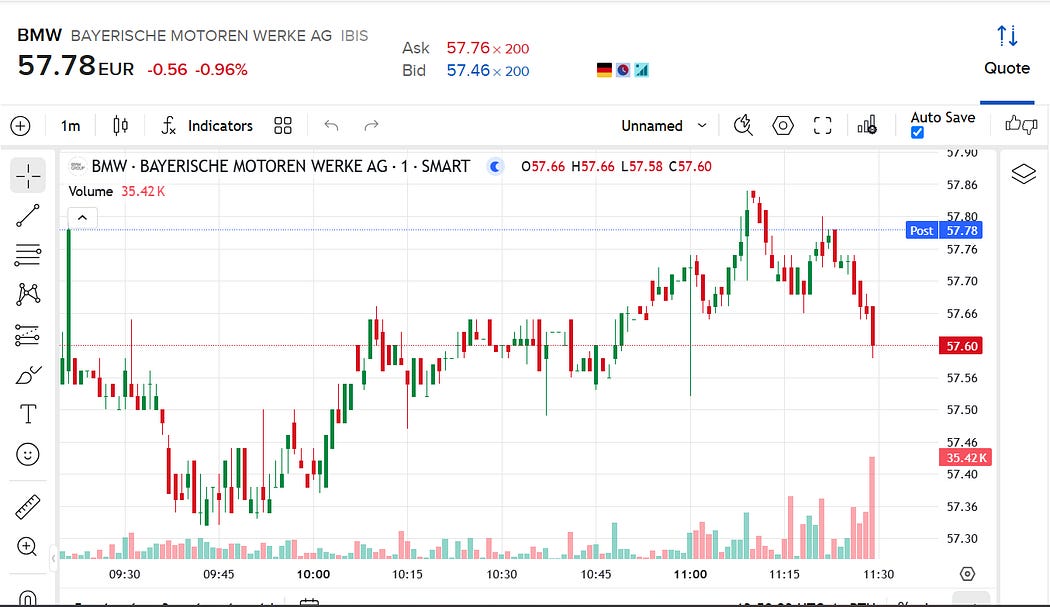Select the crosshair cursor tool

pos(27,176)
